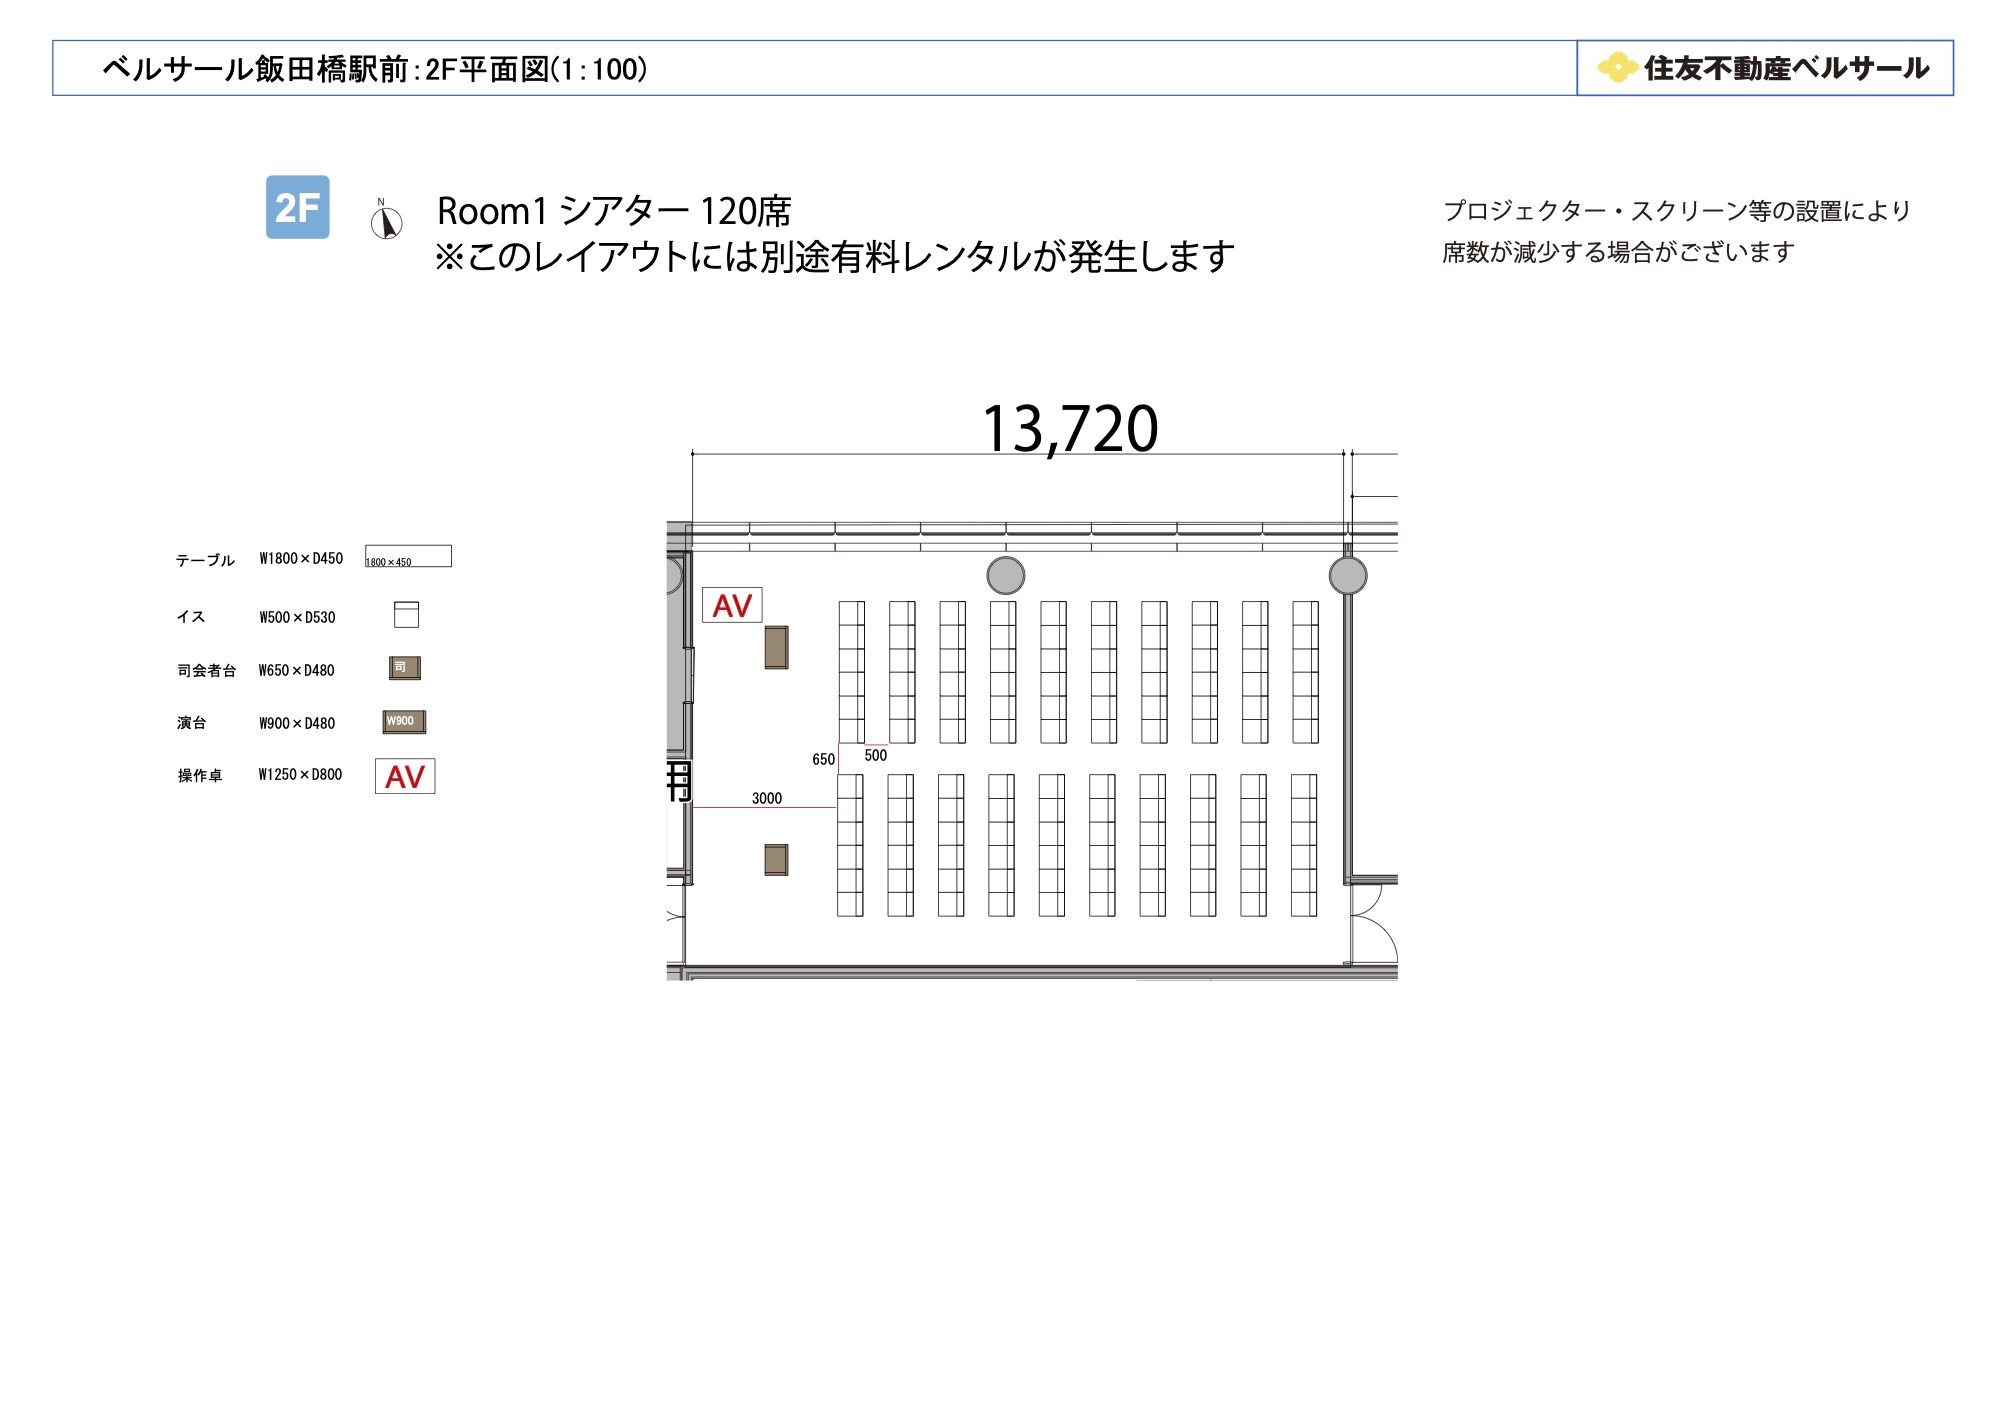The image size is (2000, 1414).
Task: Click the brown 司会者台 legend icon
Action: click(x=405, y=668)
